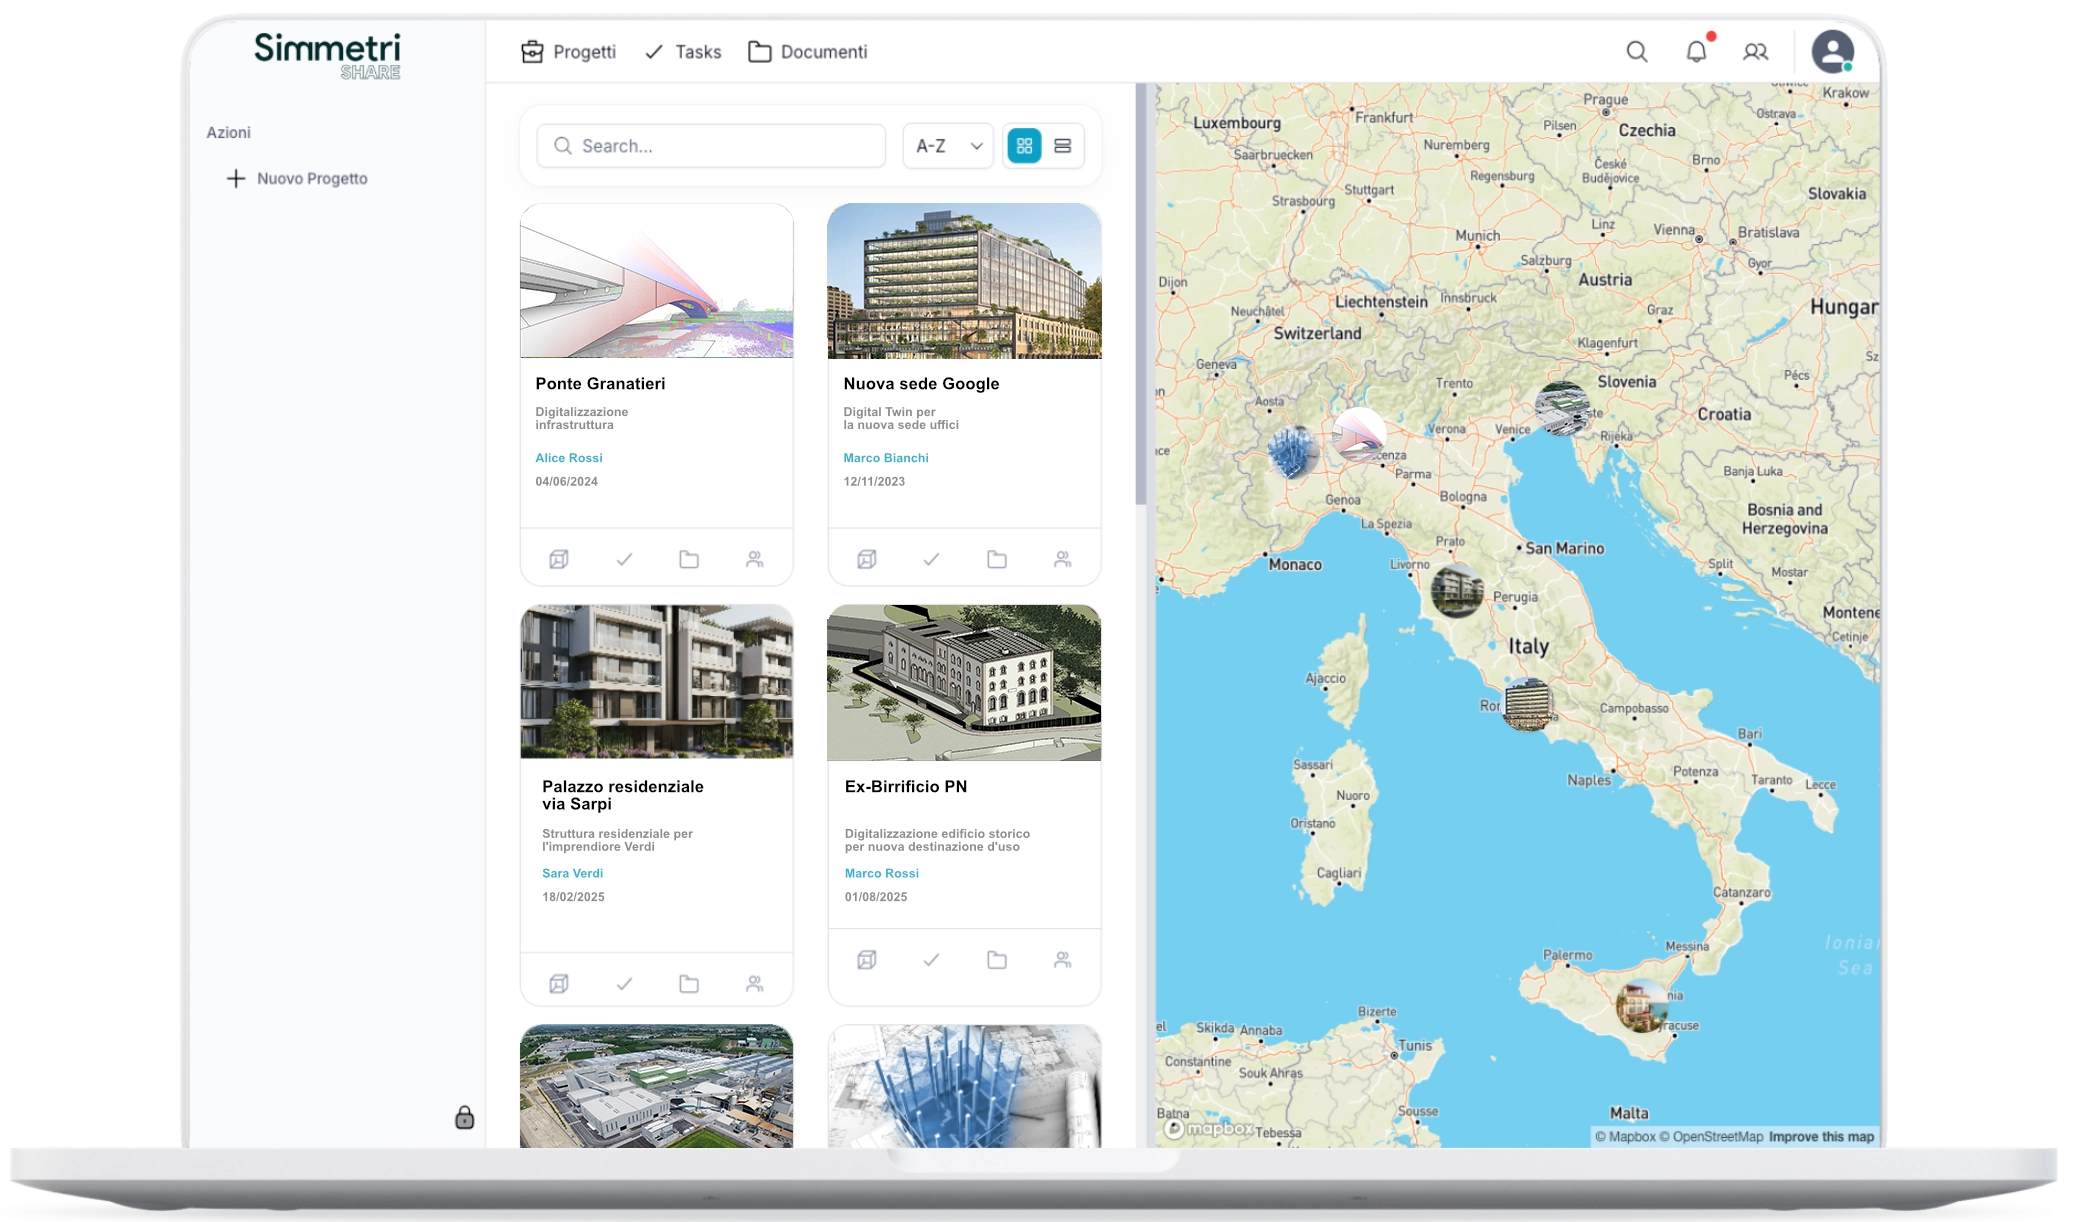Select the bridge map marker near Piacenza

(1359, 433)
